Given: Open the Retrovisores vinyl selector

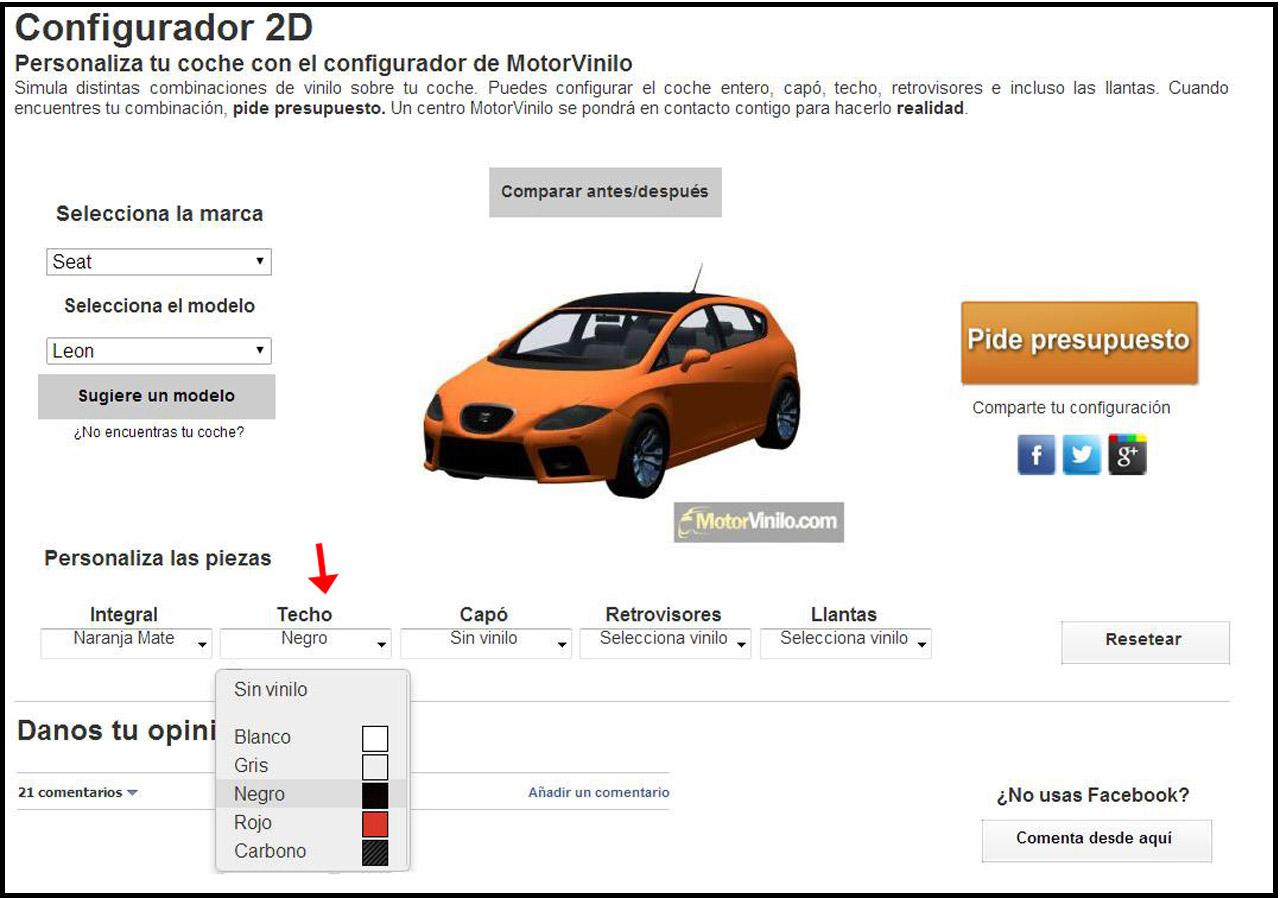Looking at the screenshot, I should (x=666, y=642).
